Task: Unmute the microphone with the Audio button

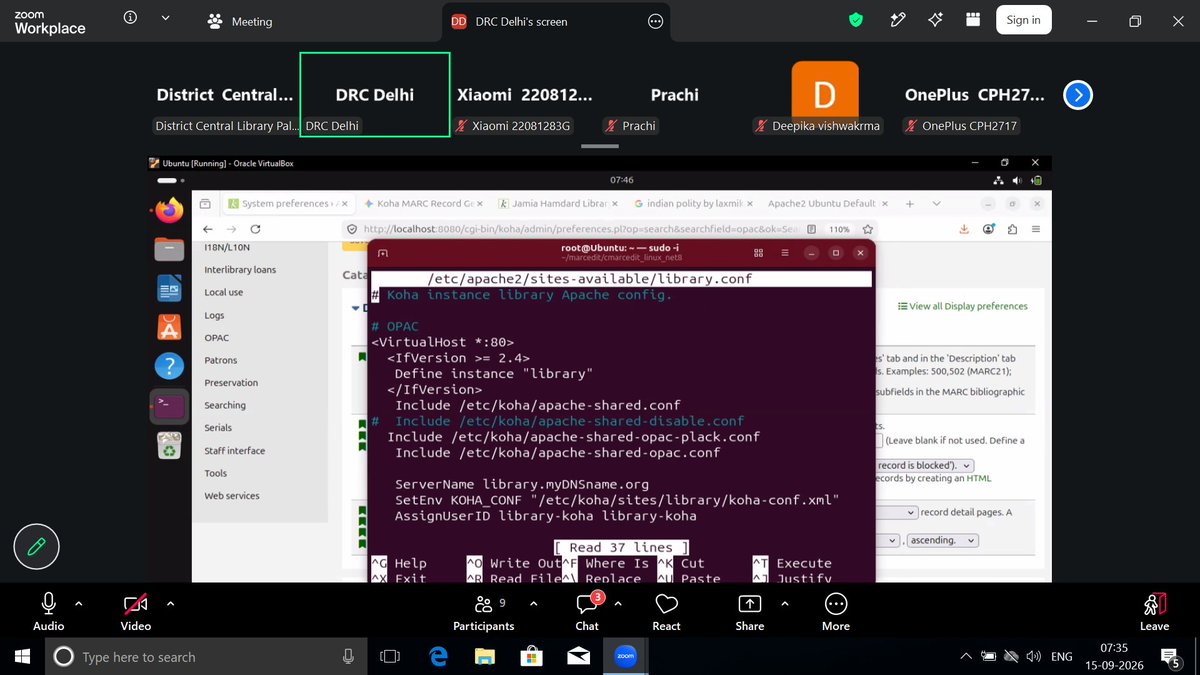Action: (x=48, y=611)
